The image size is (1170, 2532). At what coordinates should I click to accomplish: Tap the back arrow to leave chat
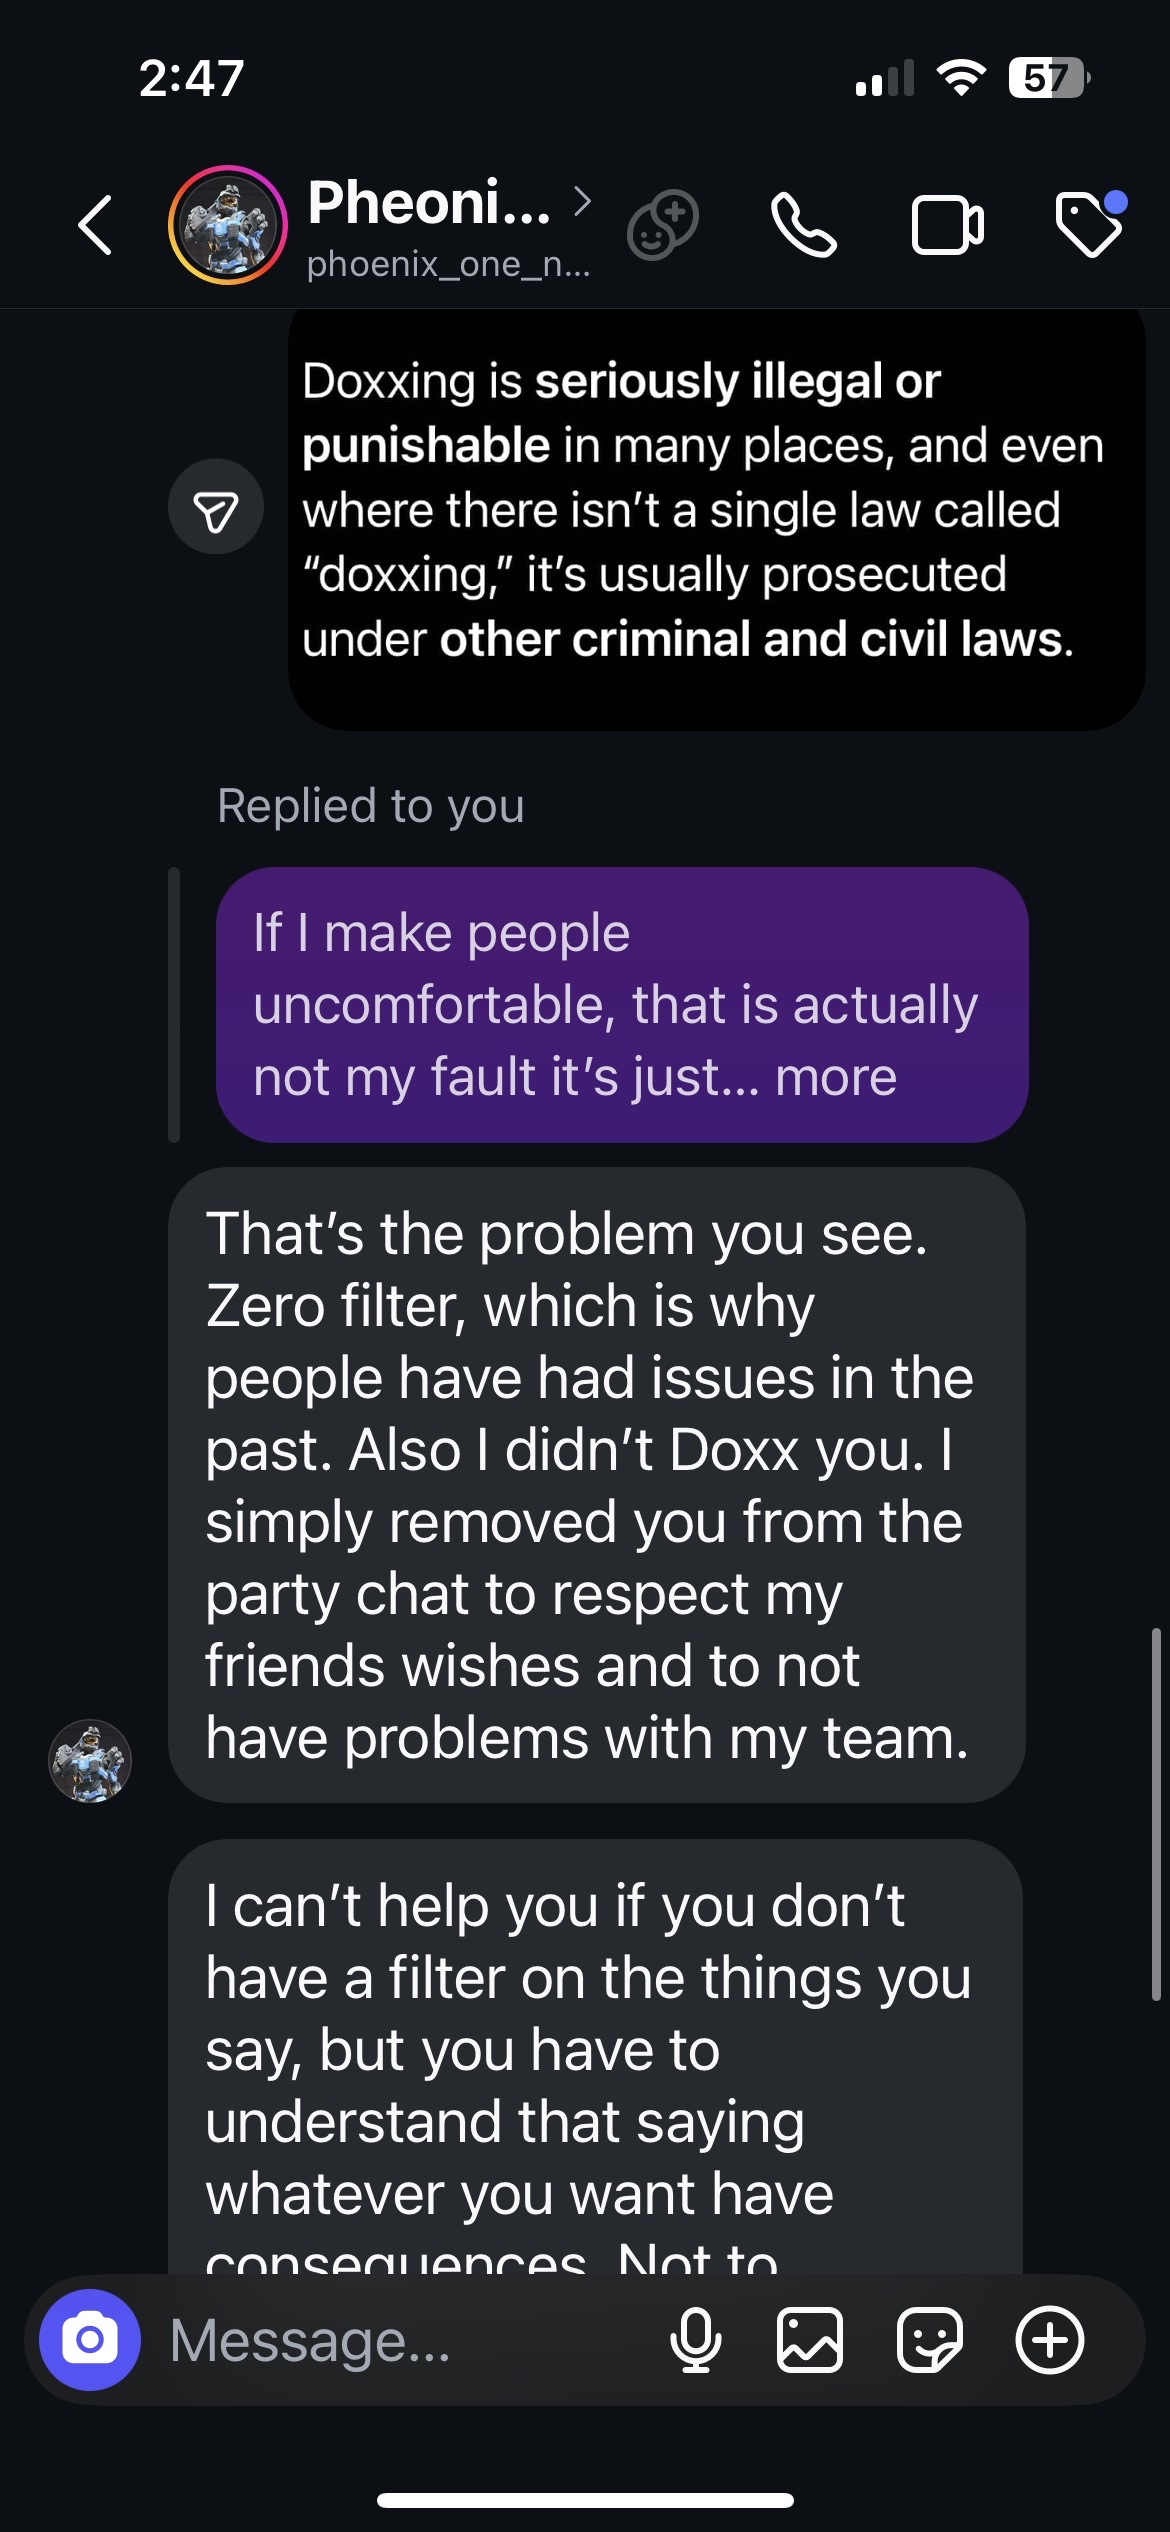coord(96,225)
